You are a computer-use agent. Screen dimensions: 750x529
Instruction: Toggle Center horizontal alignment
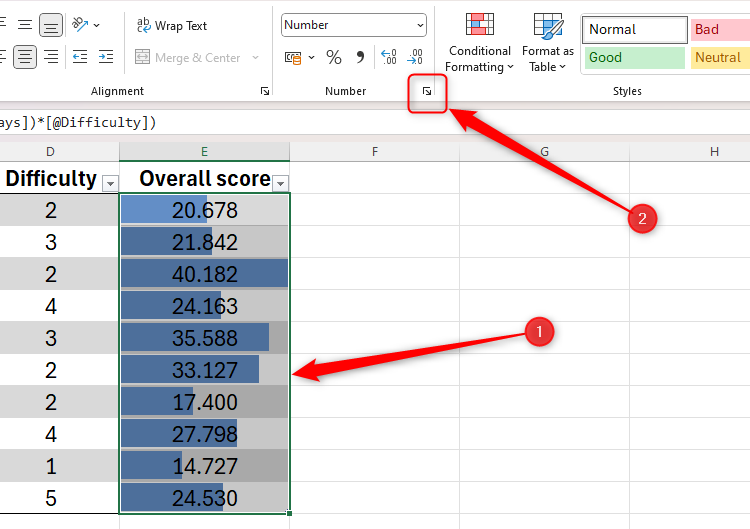point(25,57)
